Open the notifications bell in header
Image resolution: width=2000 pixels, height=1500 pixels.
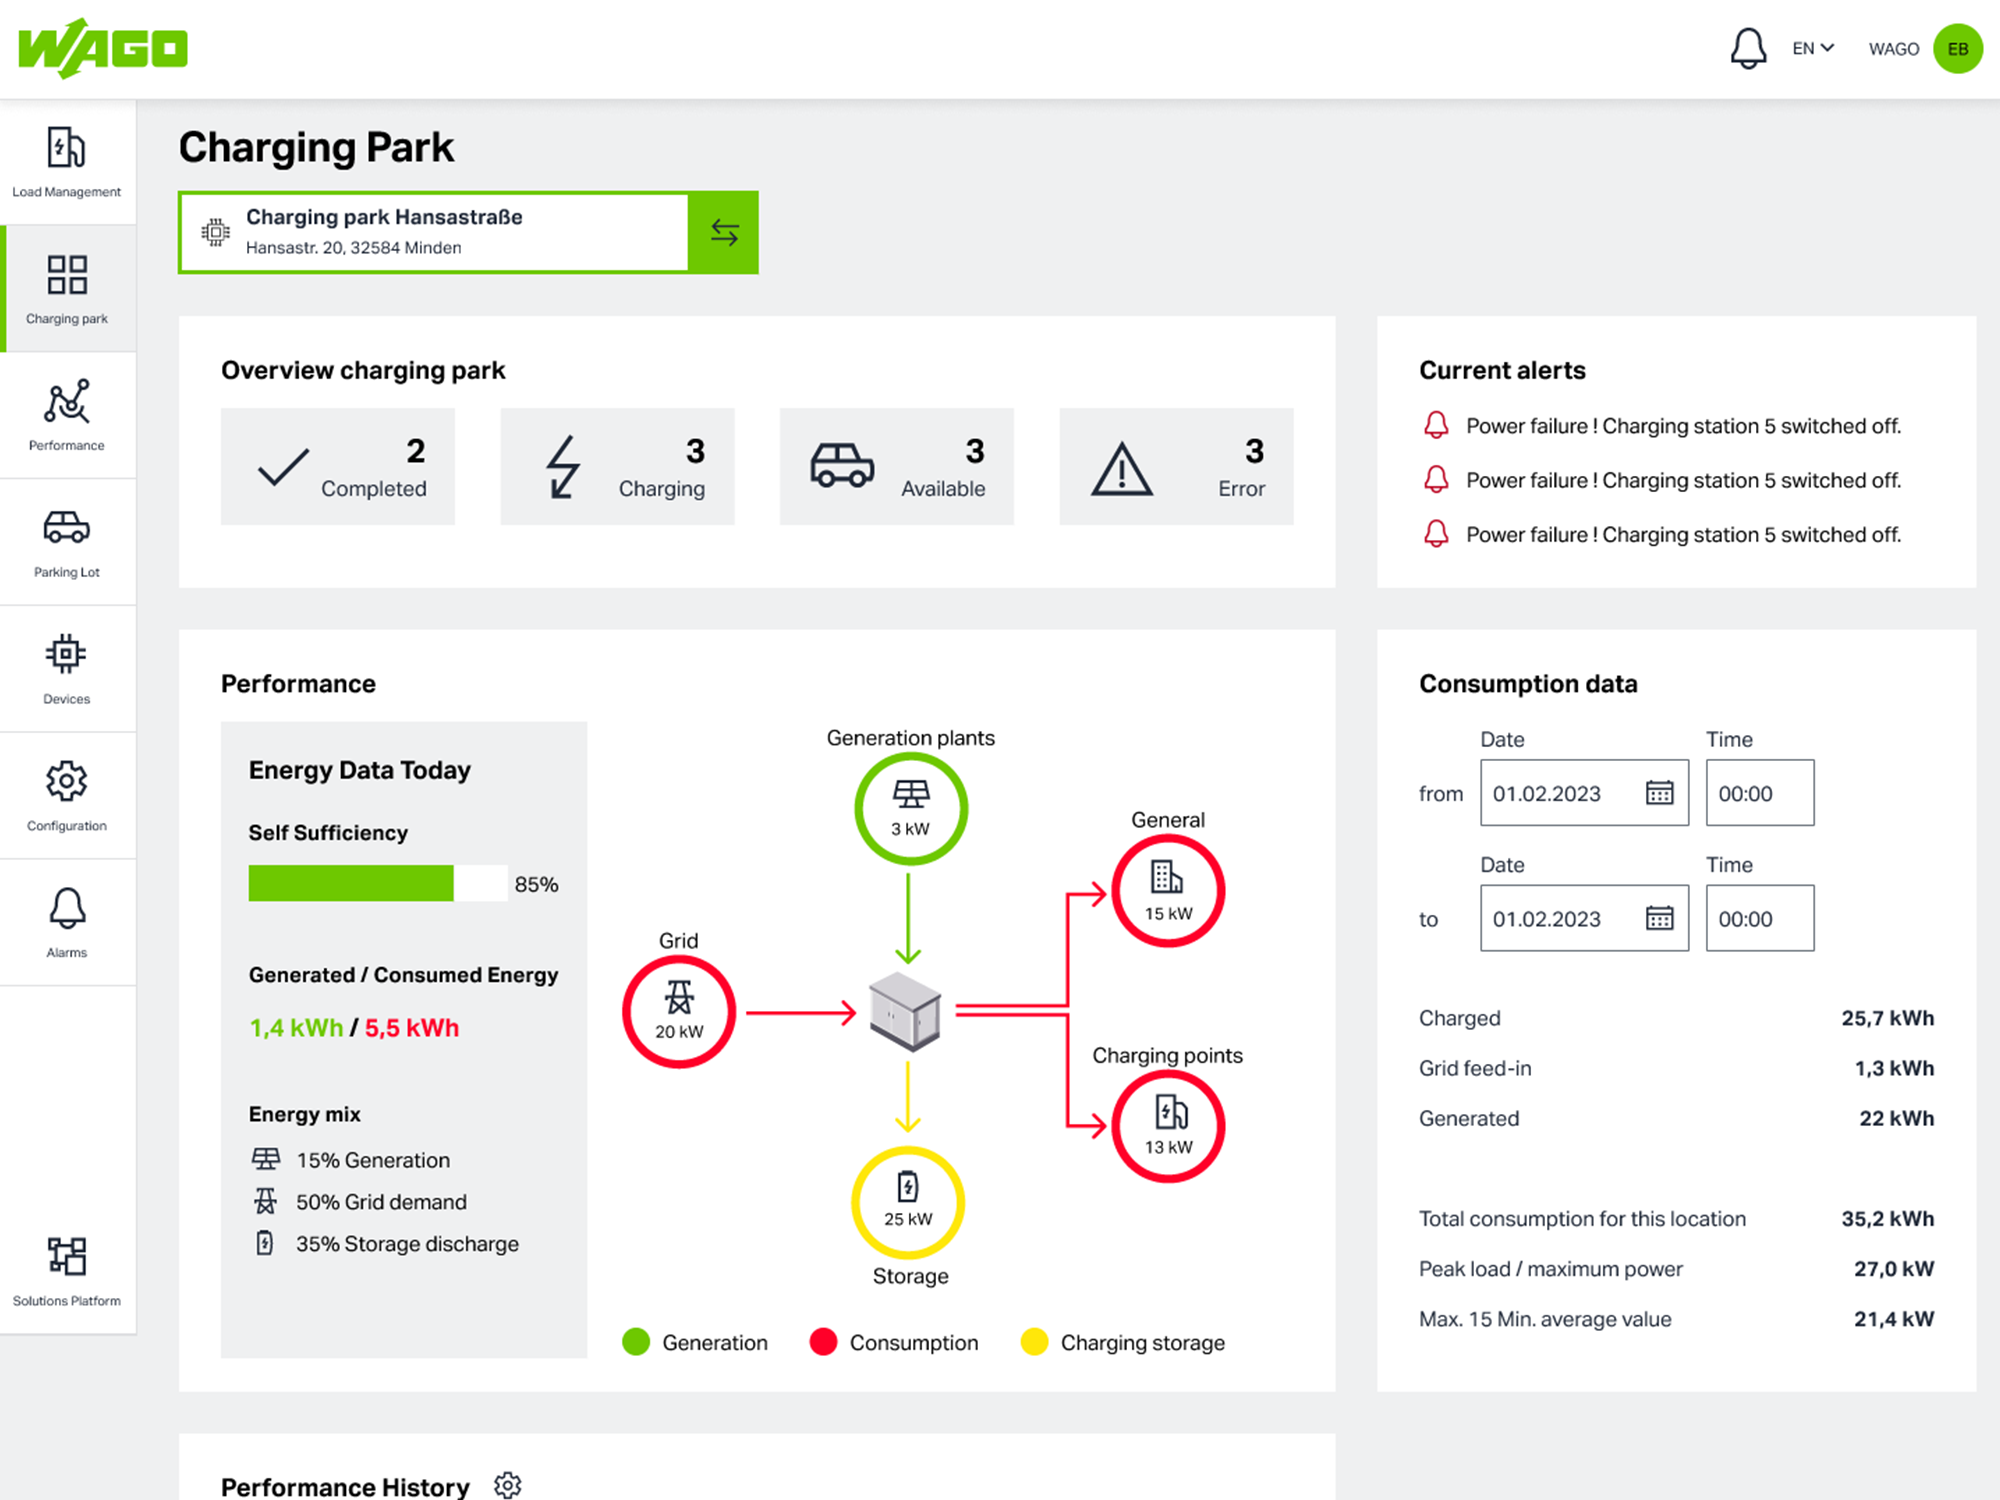tap(1748, 48)
